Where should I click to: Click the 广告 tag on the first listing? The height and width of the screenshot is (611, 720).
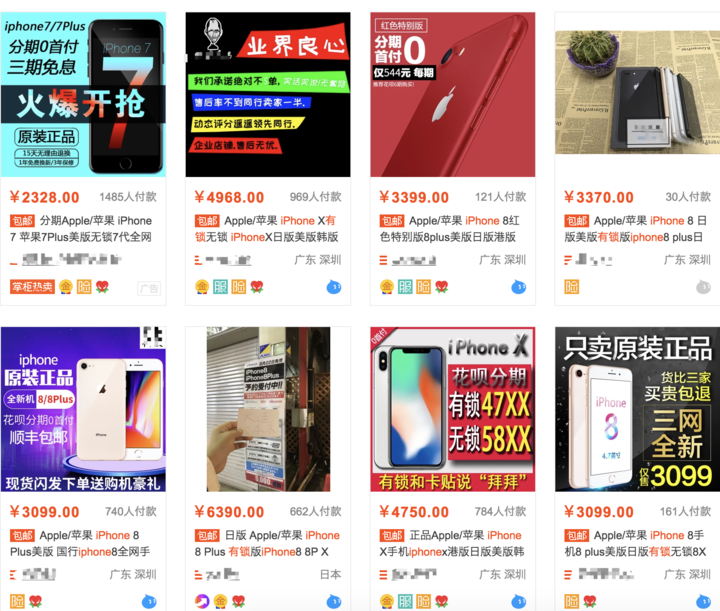[x=149, y=288]
